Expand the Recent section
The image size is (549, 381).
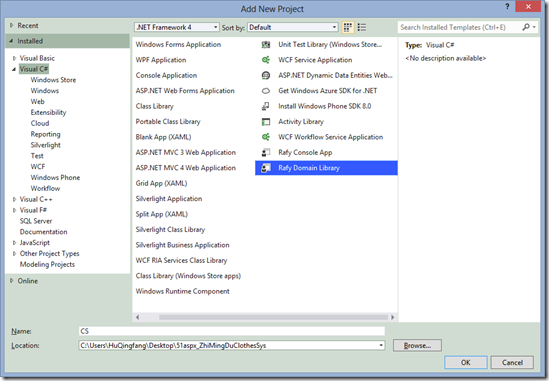12,25
